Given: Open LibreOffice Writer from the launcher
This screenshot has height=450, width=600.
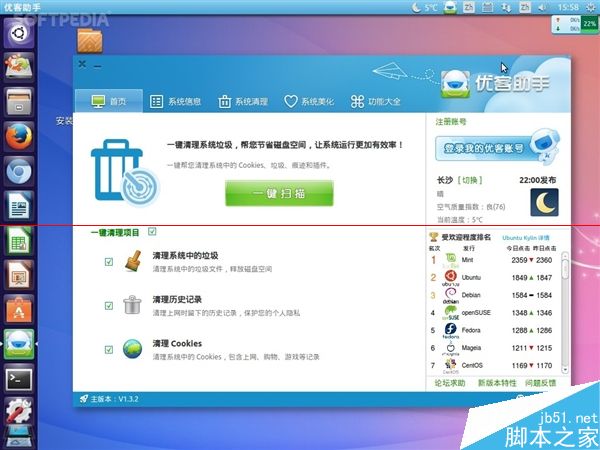Looking at the screenshot, I should point(19,205).
